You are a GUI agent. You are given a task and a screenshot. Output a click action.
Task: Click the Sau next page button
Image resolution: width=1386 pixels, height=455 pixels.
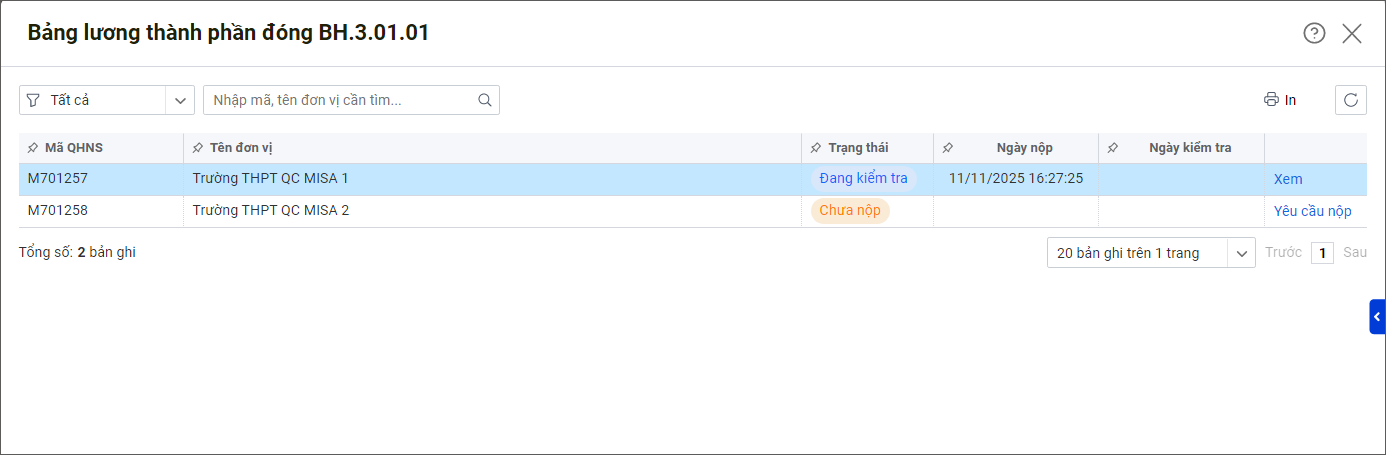(1355, 253)
